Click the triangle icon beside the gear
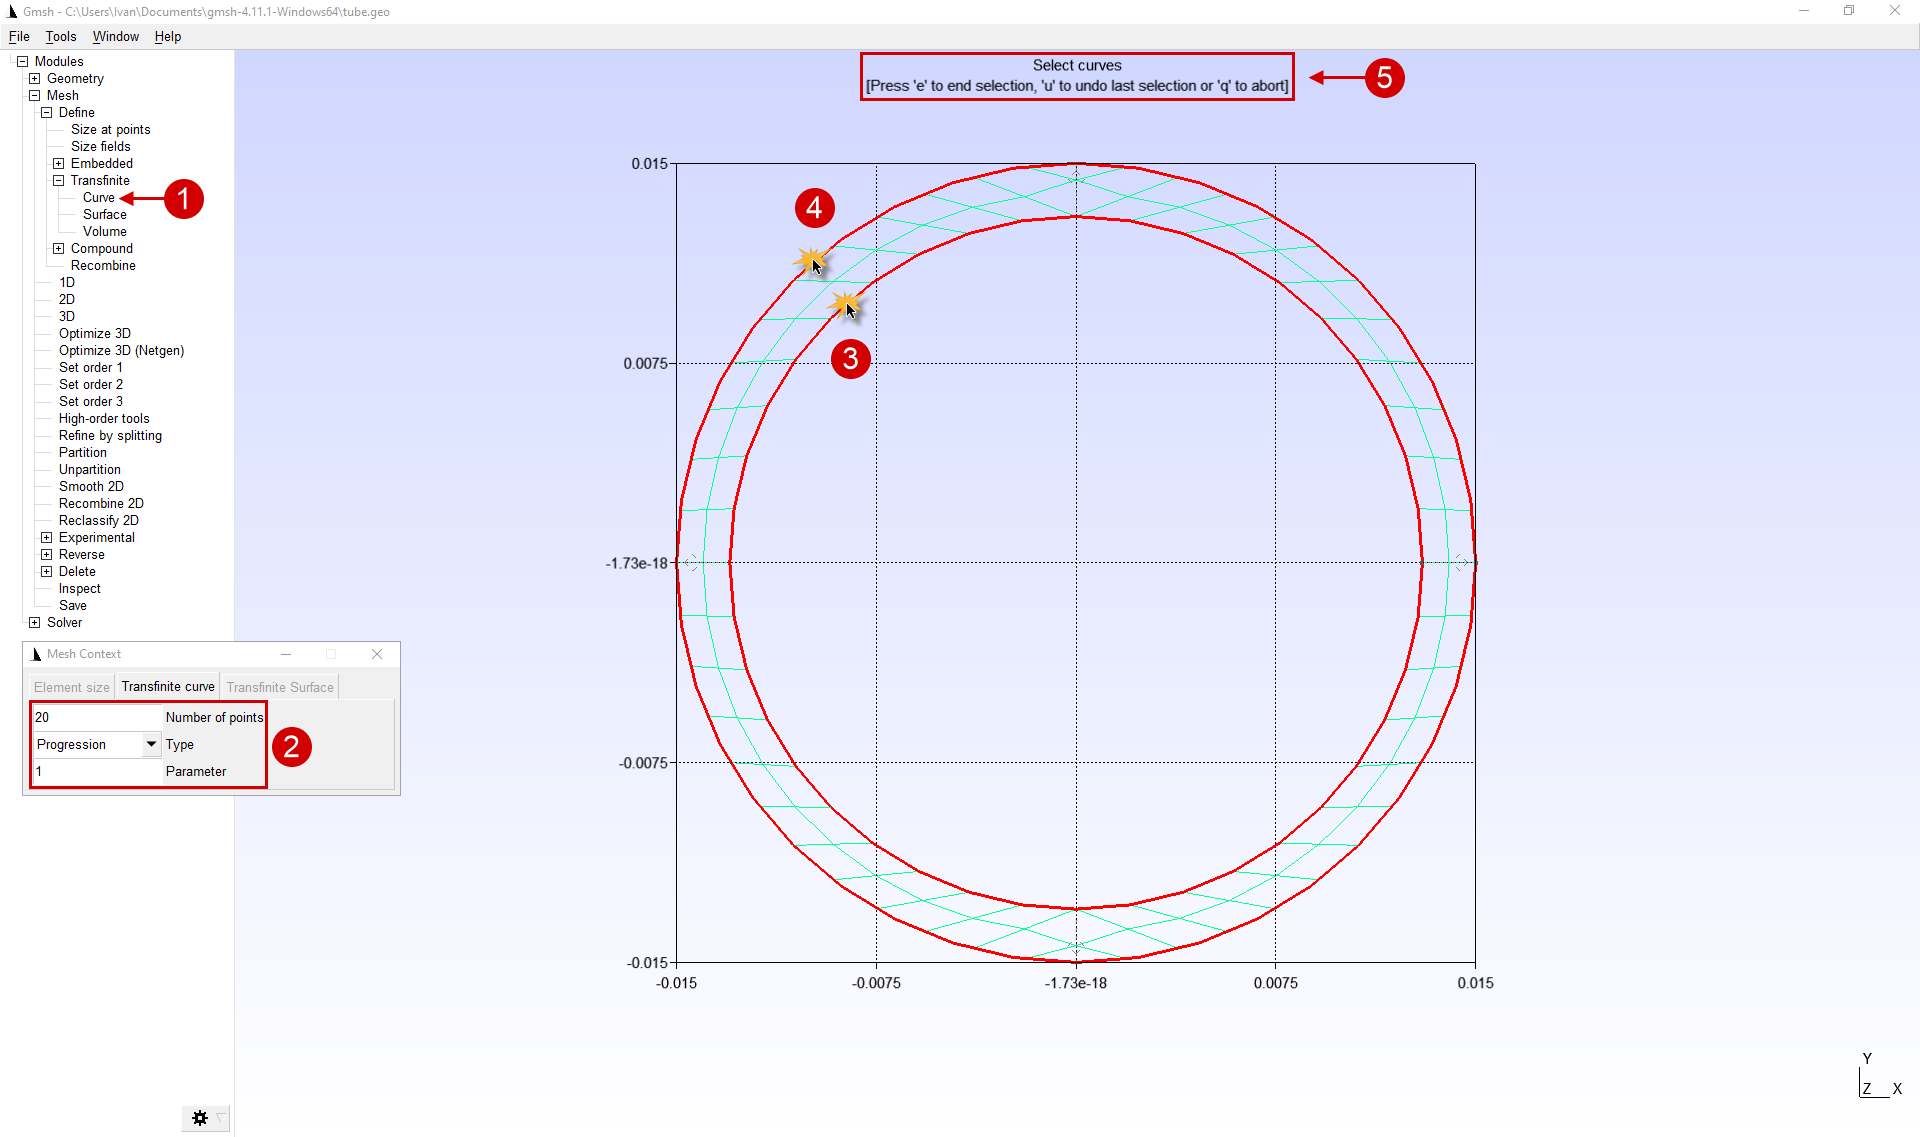Viewport: 1920px width, 1137px height. tap(221, 1117)
